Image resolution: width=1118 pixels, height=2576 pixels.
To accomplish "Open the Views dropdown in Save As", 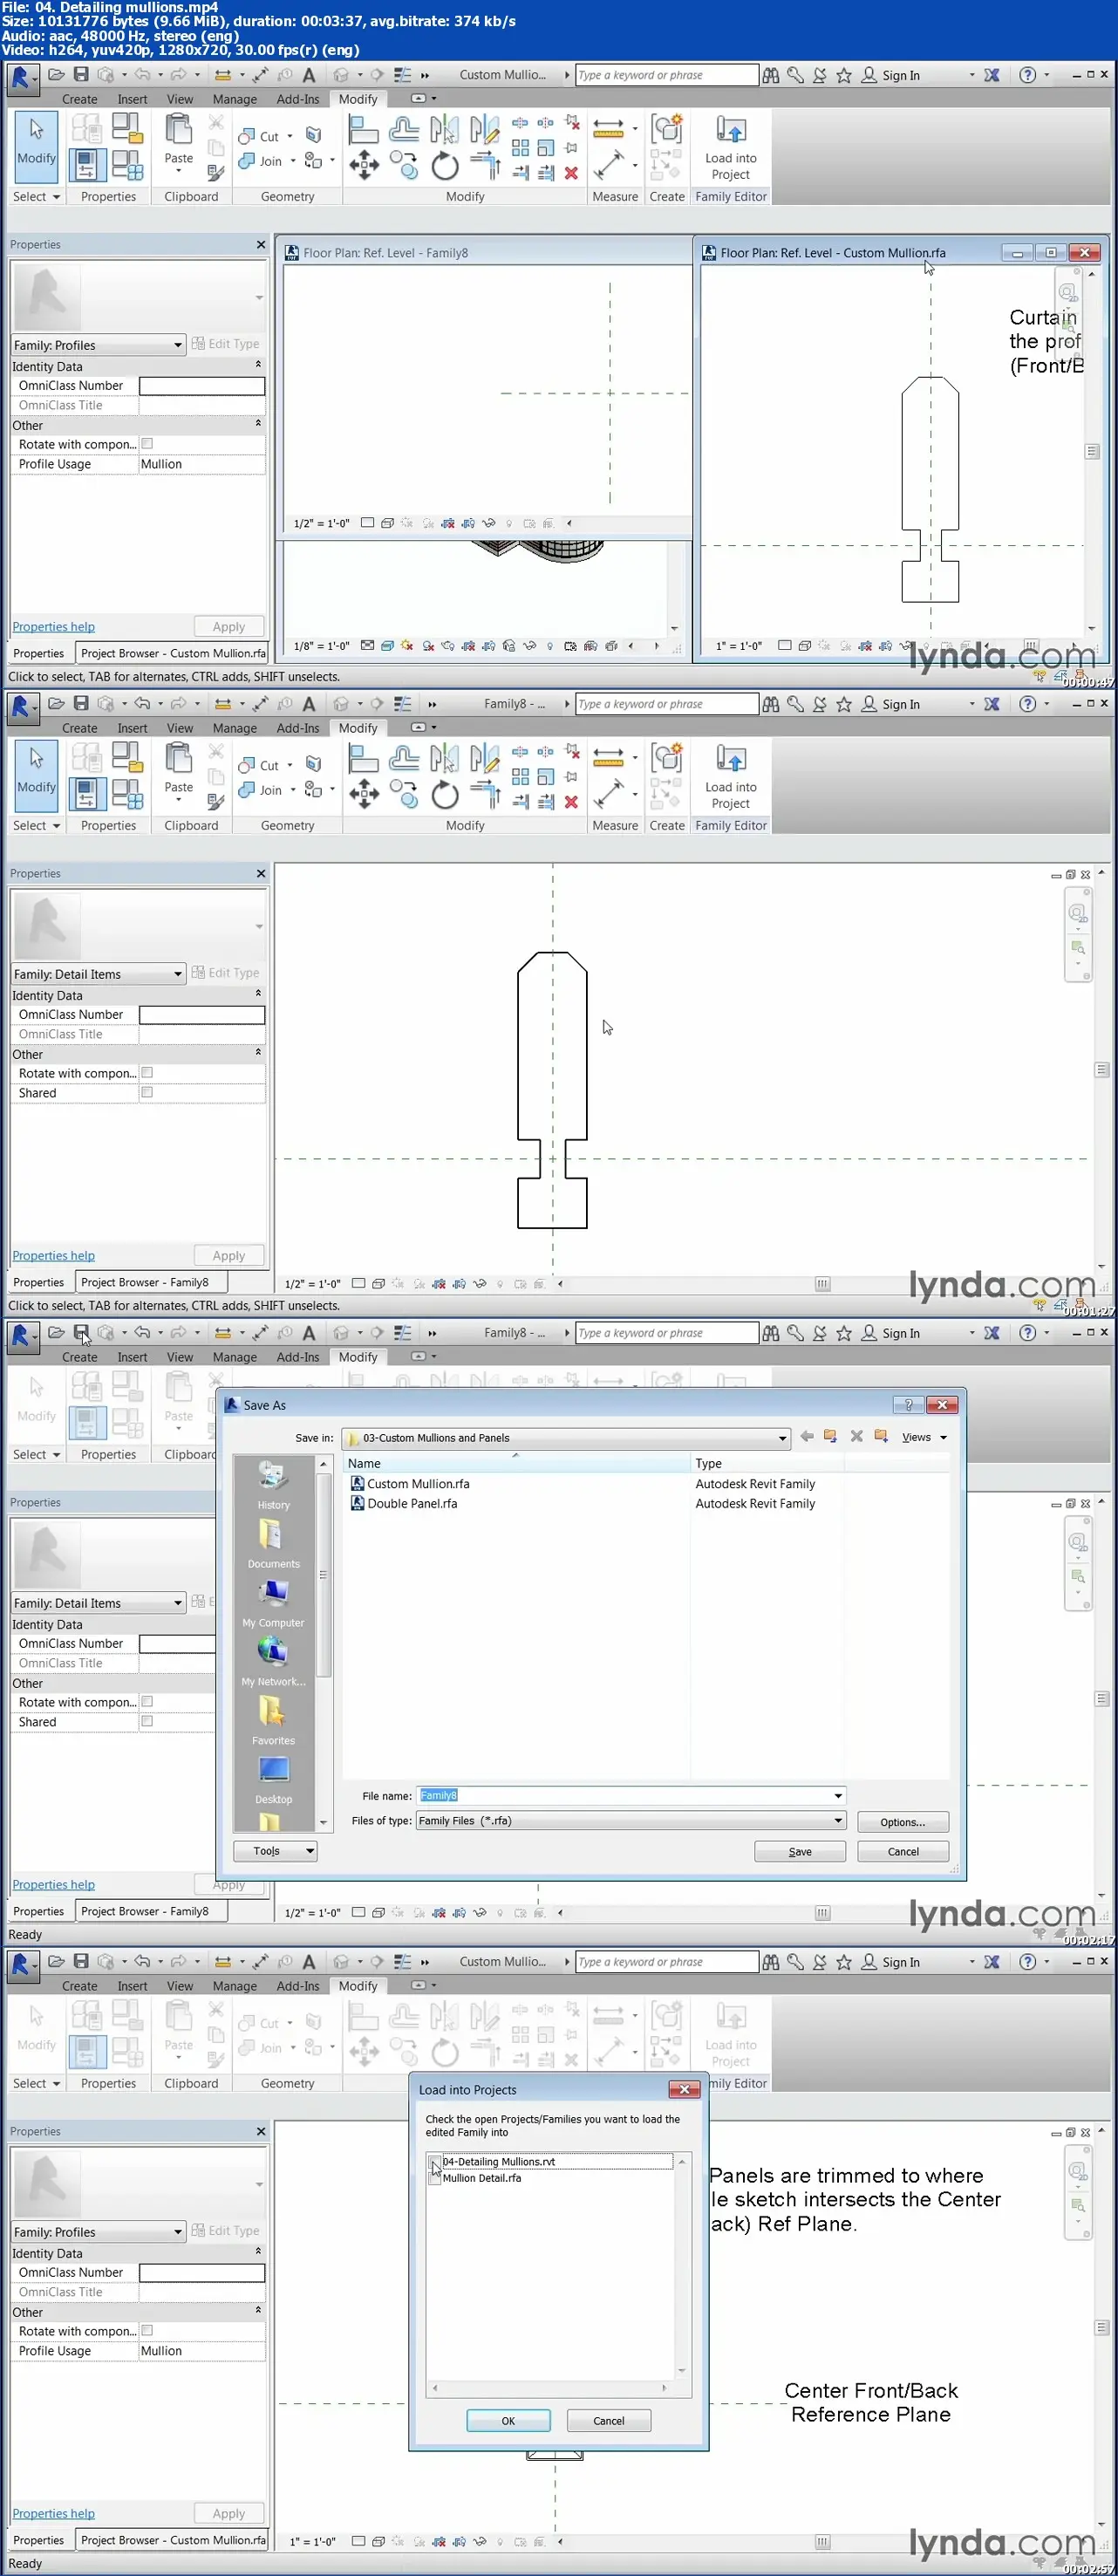I will 924,1437.
